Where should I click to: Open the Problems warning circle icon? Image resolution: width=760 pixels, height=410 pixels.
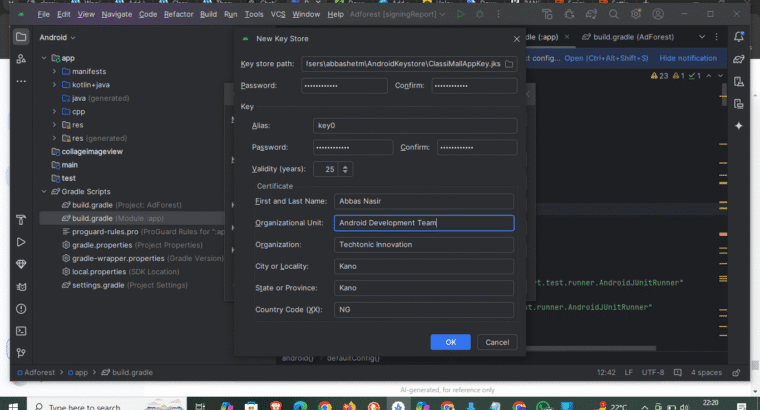[x=21, y=309]
